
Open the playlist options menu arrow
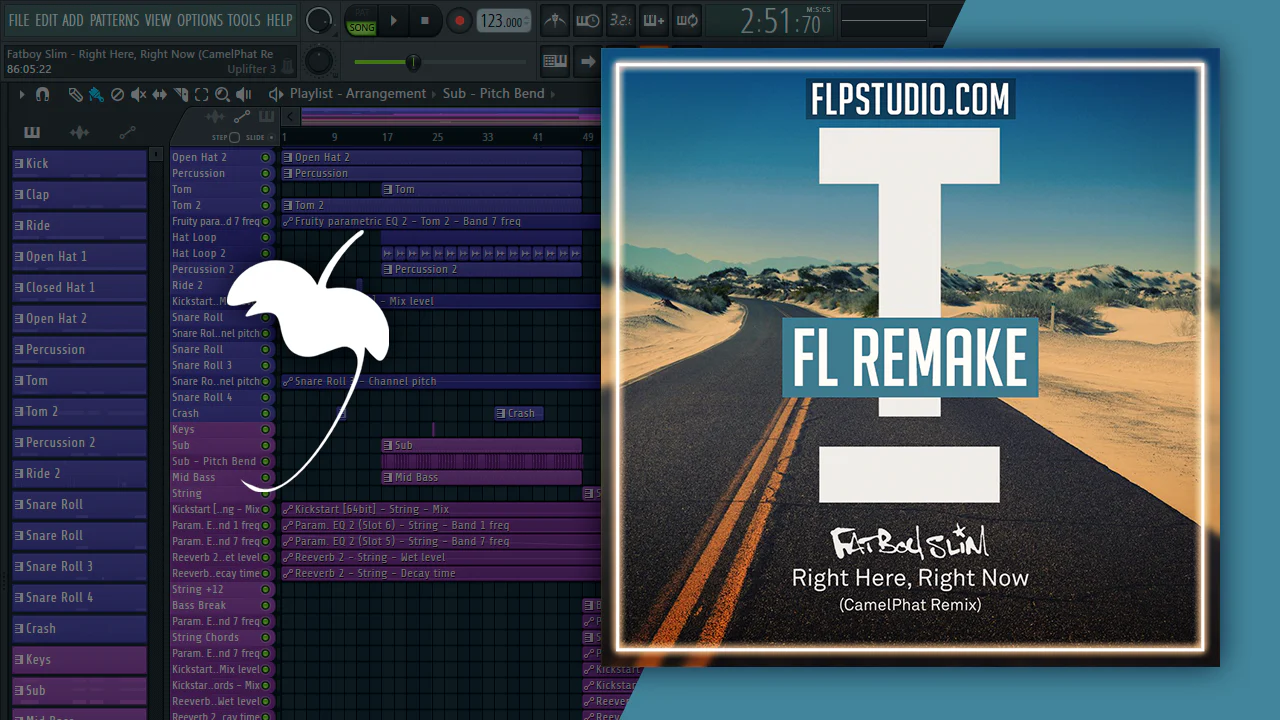(22, 94)
